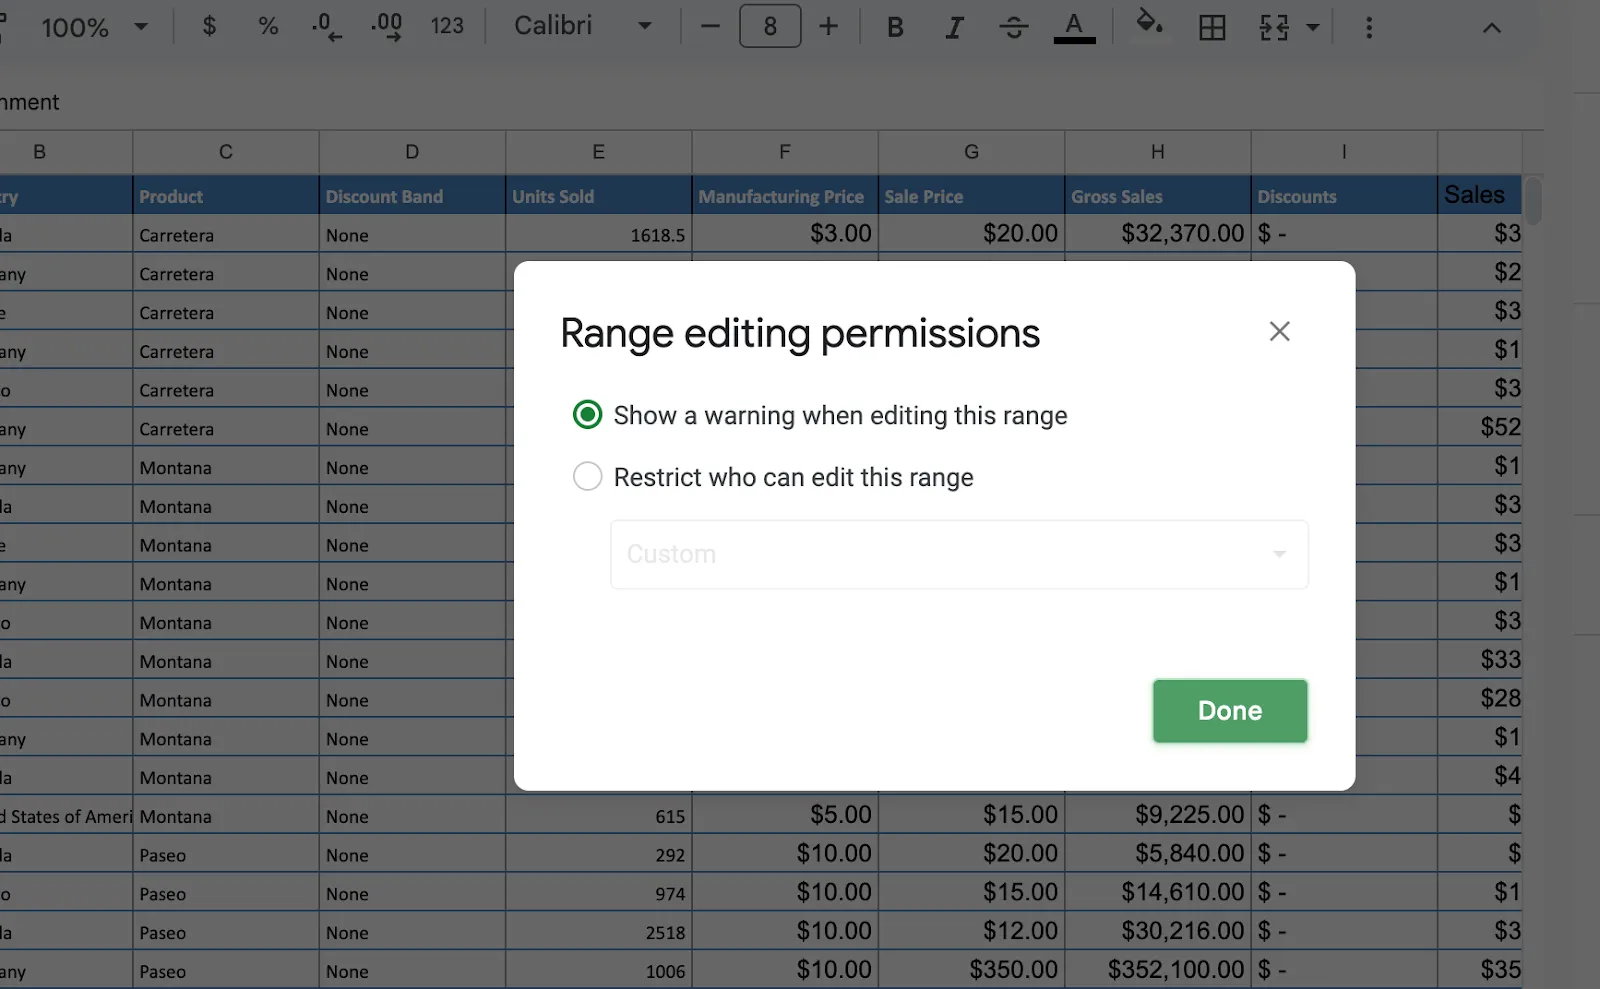Click the Discounts header cell
1600x989 pixels.
pyautogui.click(x=1344, y=196)
